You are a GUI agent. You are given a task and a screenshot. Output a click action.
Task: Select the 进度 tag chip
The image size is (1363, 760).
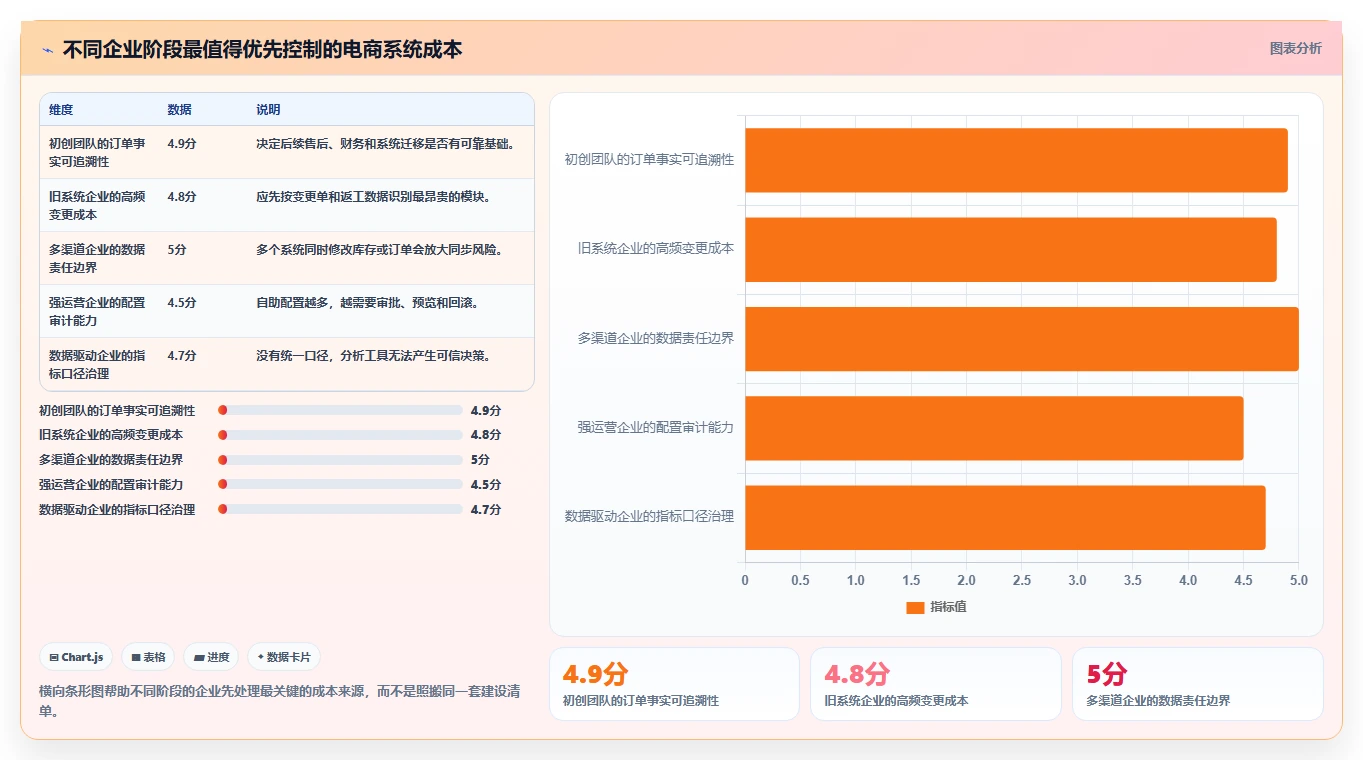coord(211,657)
